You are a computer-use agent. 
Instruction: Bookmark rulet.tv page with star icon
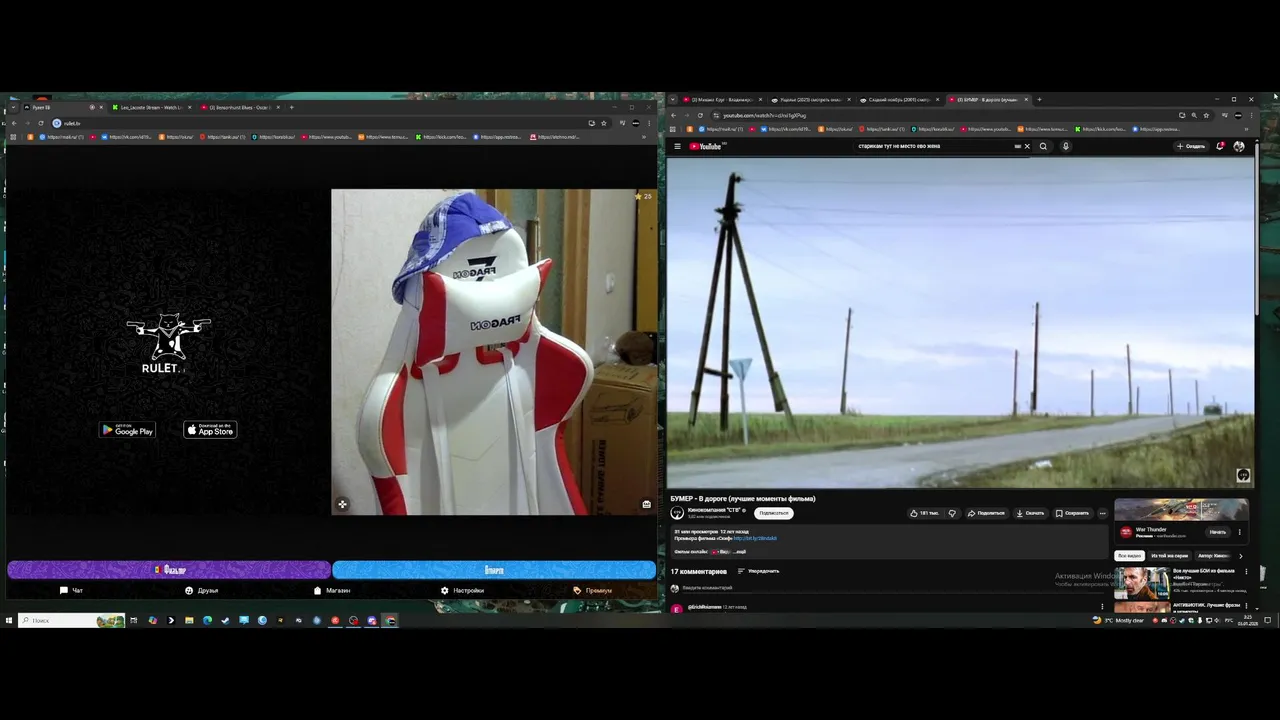pos(603,123)
